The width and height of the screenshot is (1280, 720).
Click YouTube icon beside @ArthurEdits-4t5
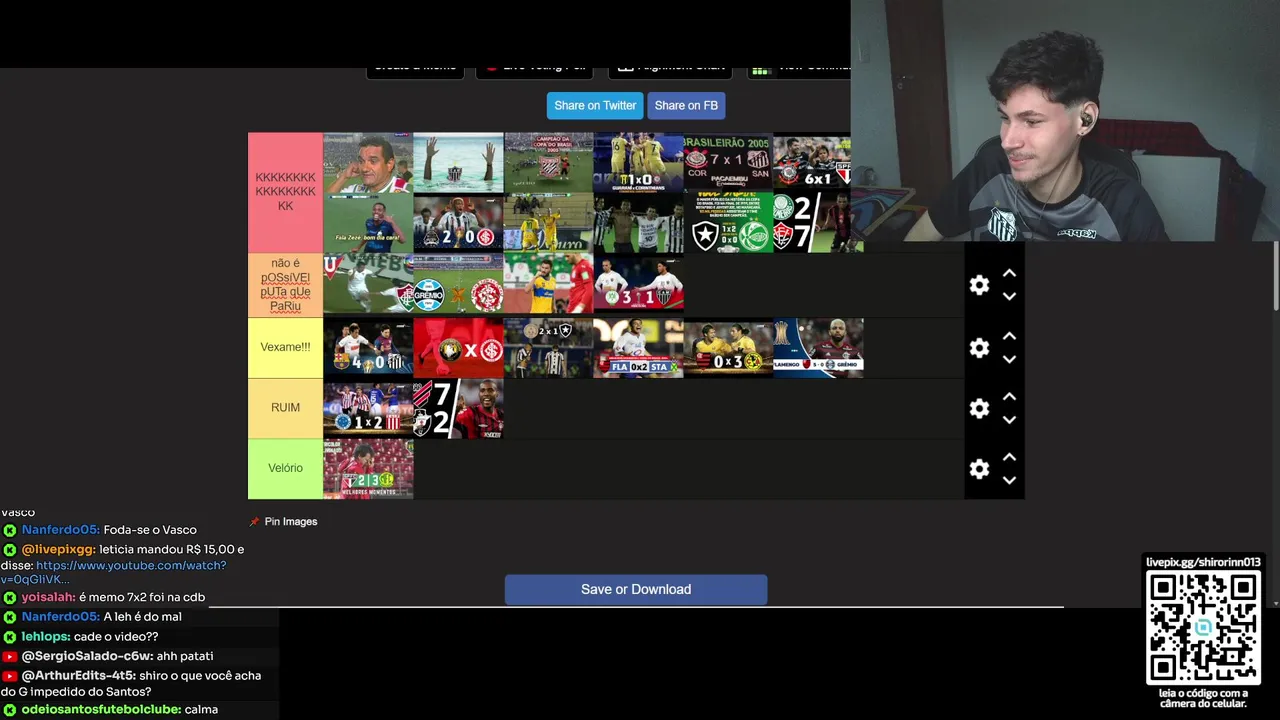(10, 676)
